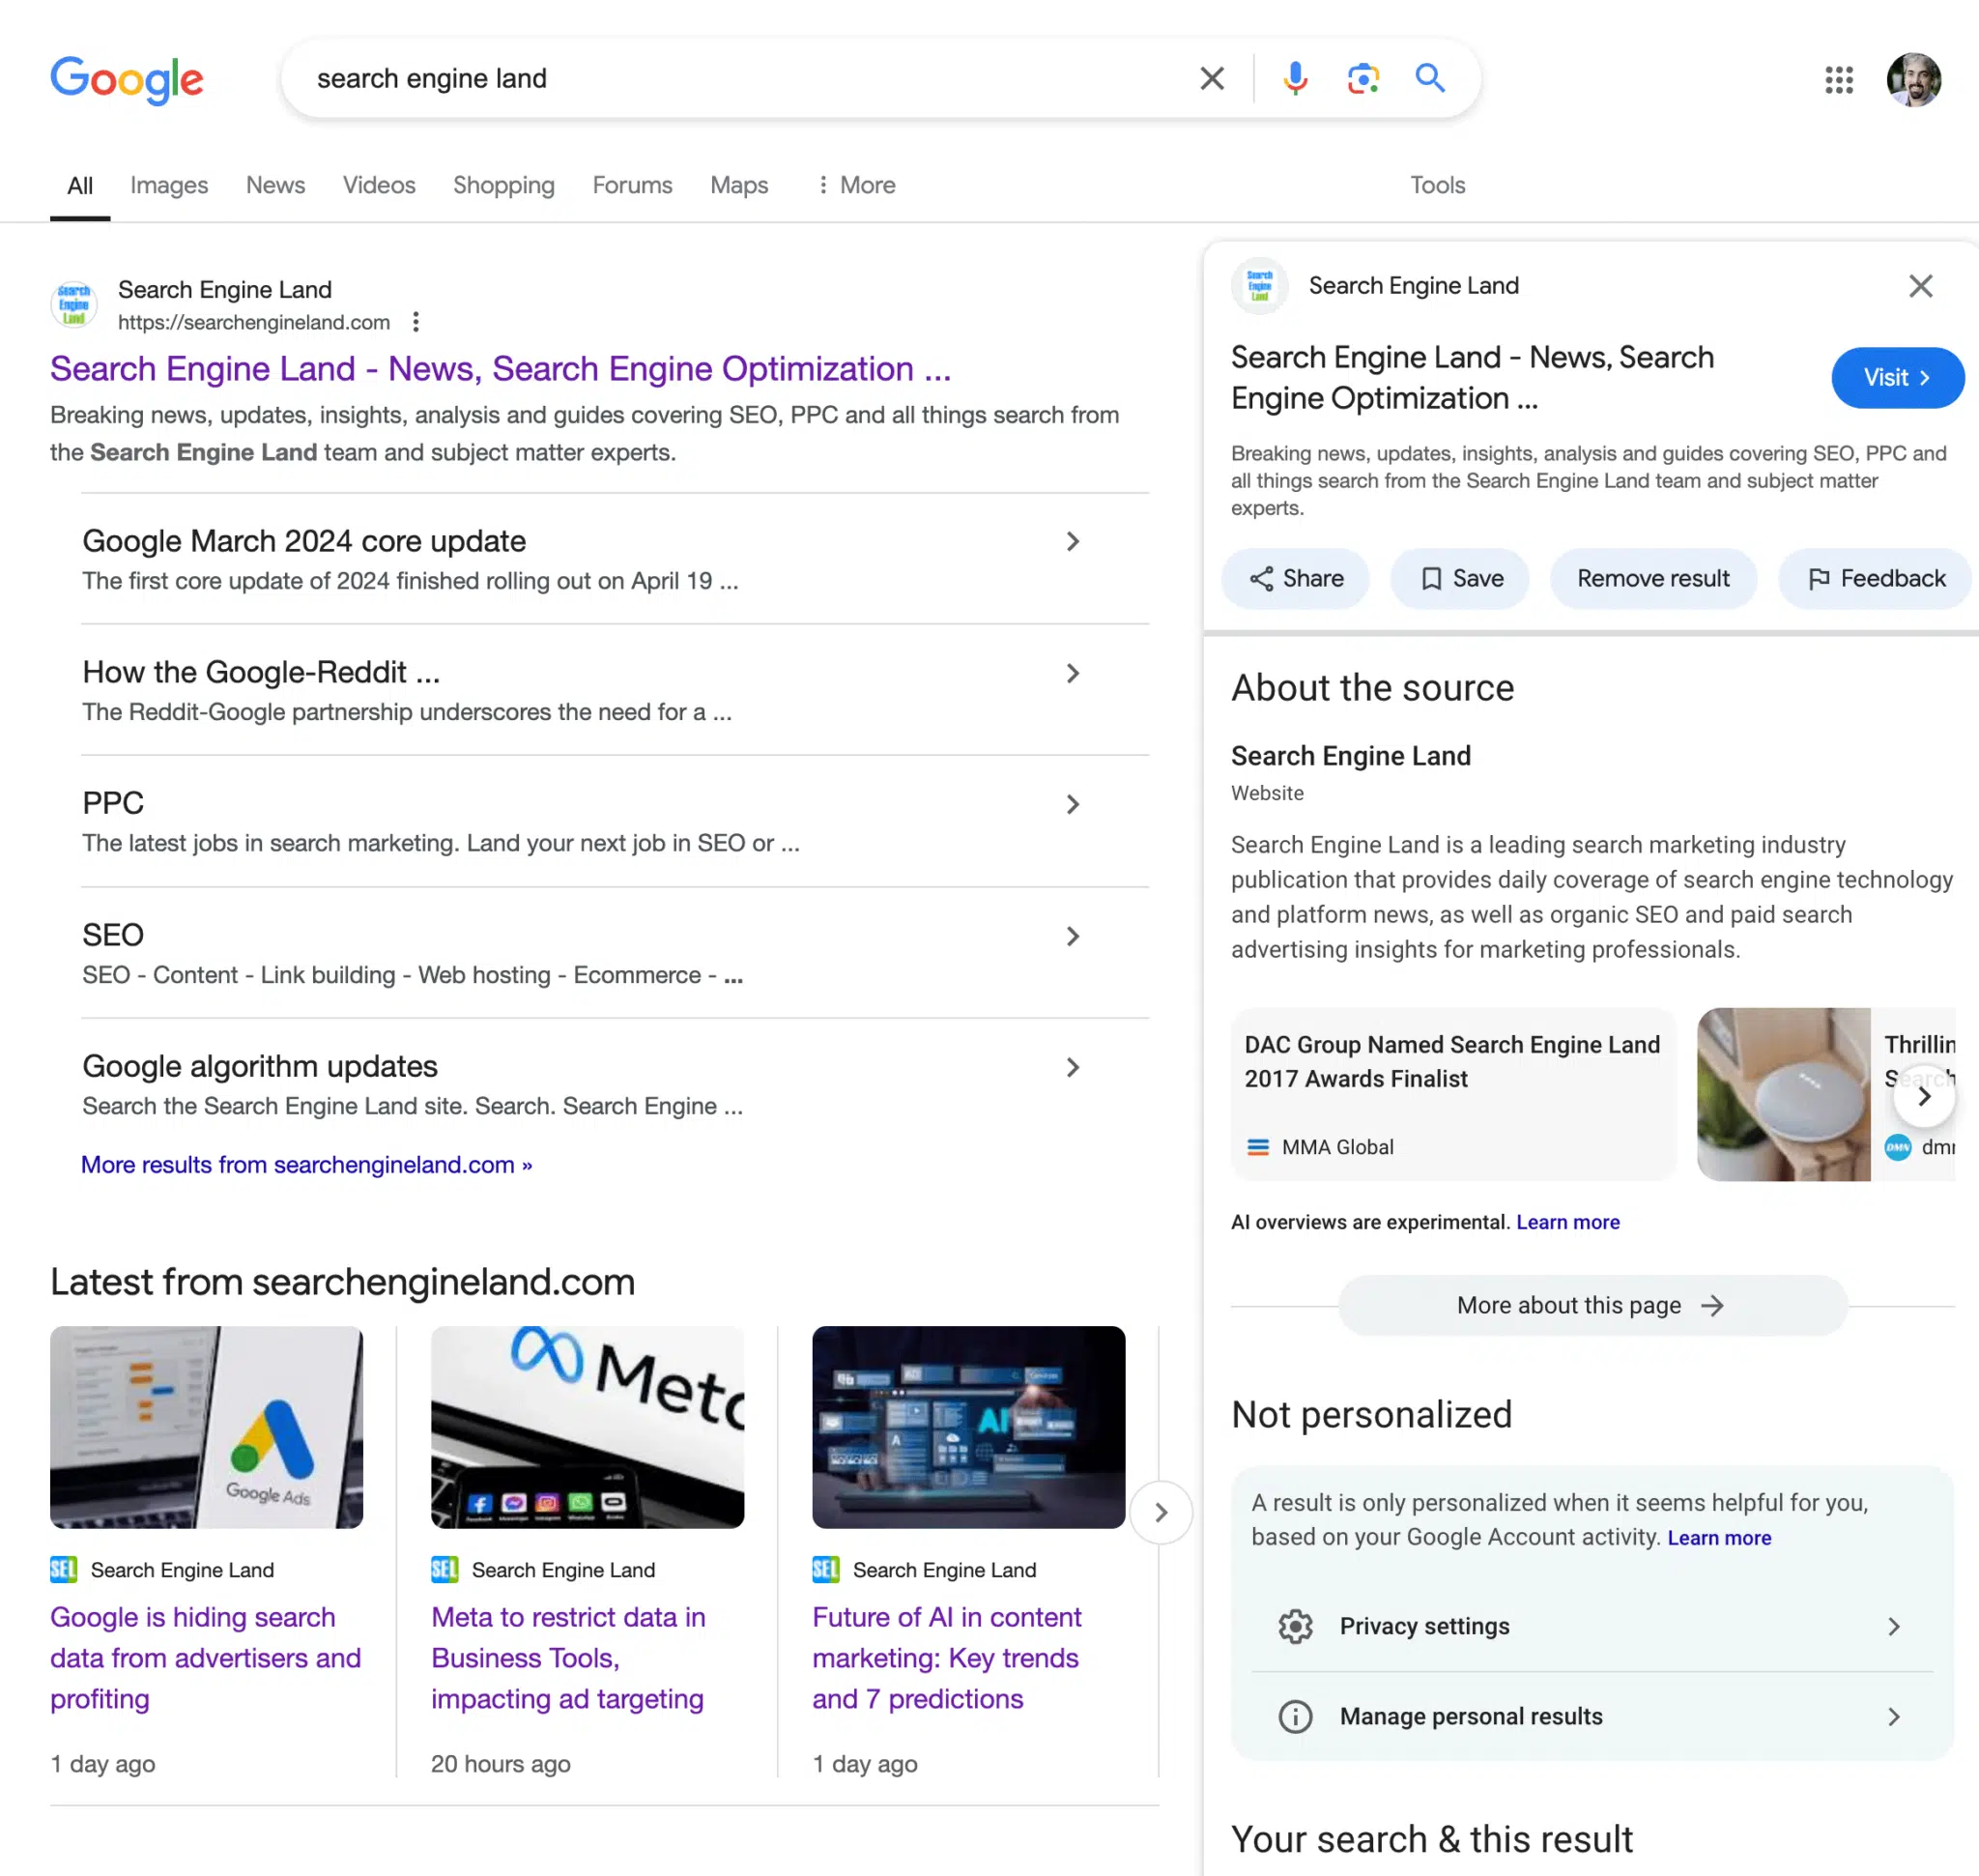Viewport: 1979px width, 1876px height.
Task: Expand the PPC sitelink chevron
Action: (1072, 804)
